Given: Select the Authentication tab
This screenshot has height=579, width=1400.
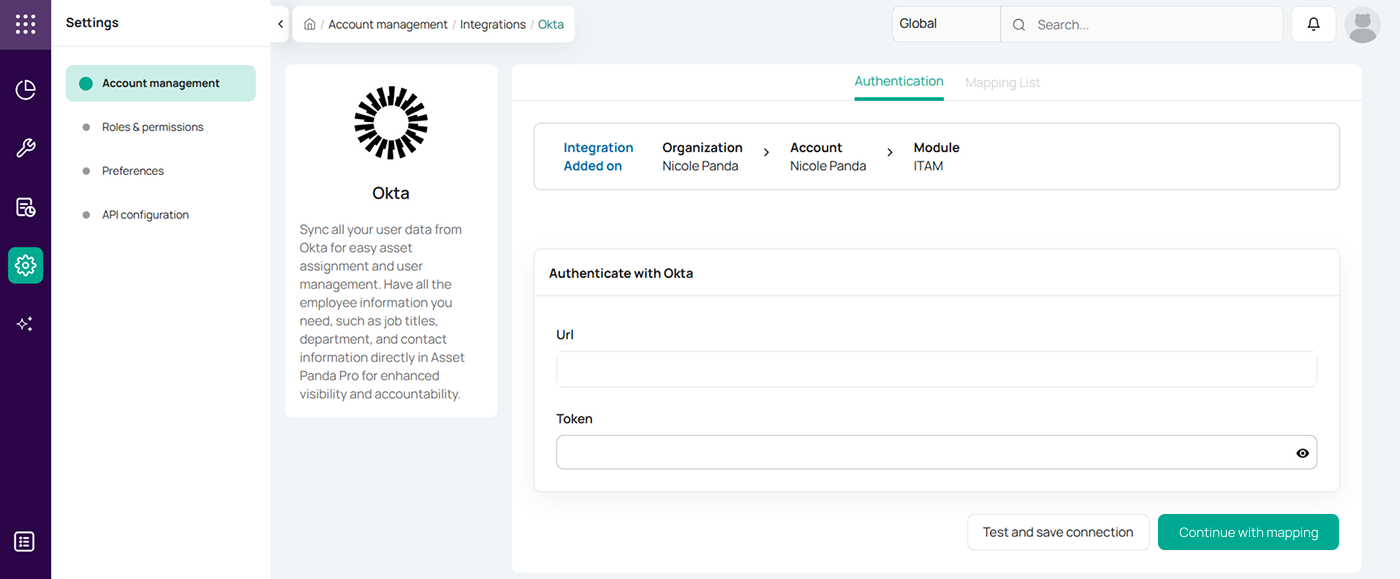Looking at the screenshot, I should click(x=898, y=82).
